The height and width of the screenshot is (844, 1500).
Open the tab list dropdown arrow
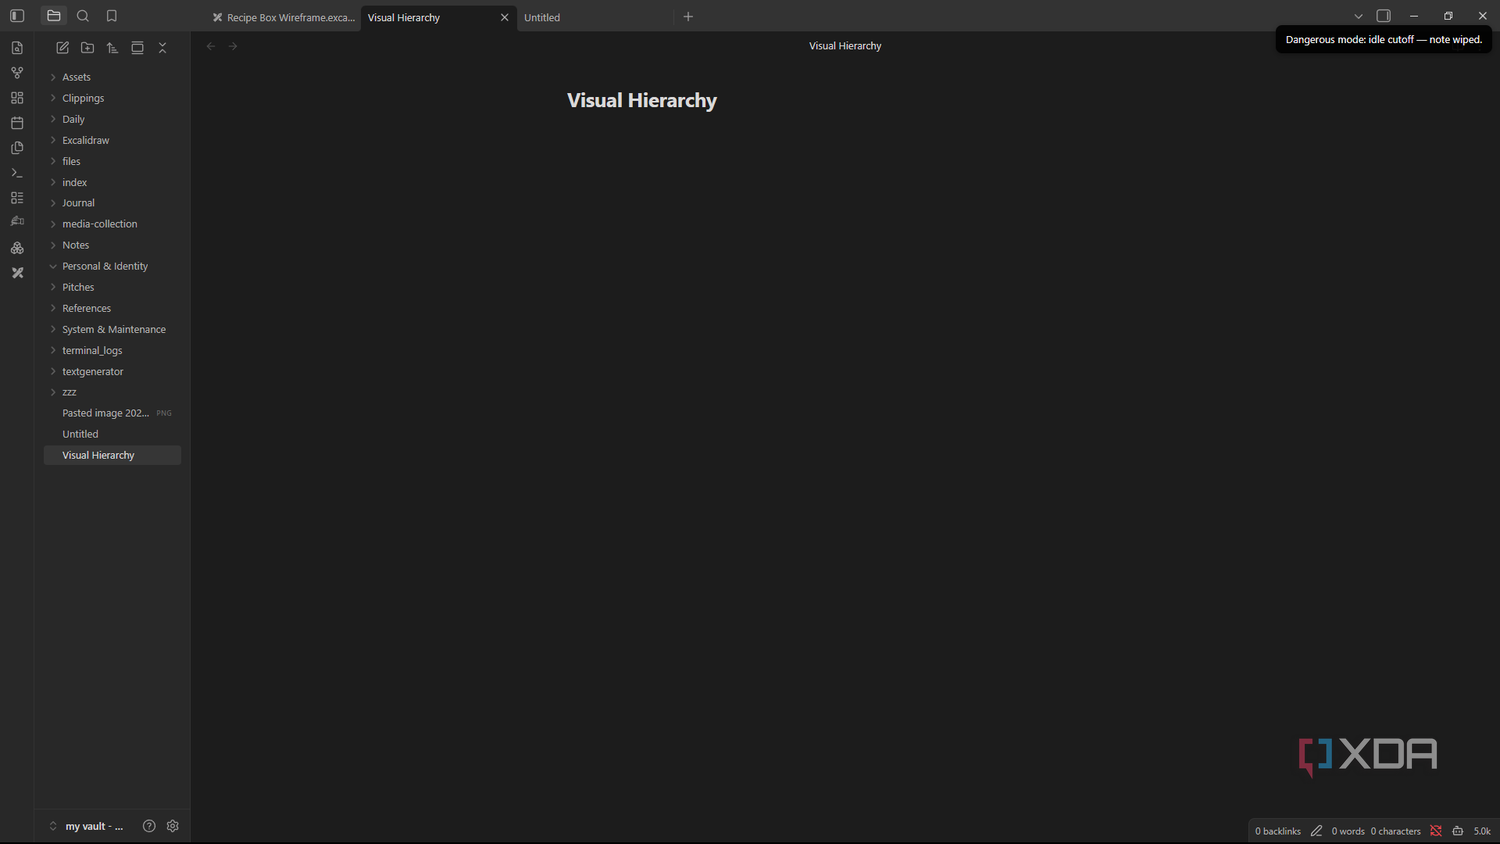point(1358,16)
